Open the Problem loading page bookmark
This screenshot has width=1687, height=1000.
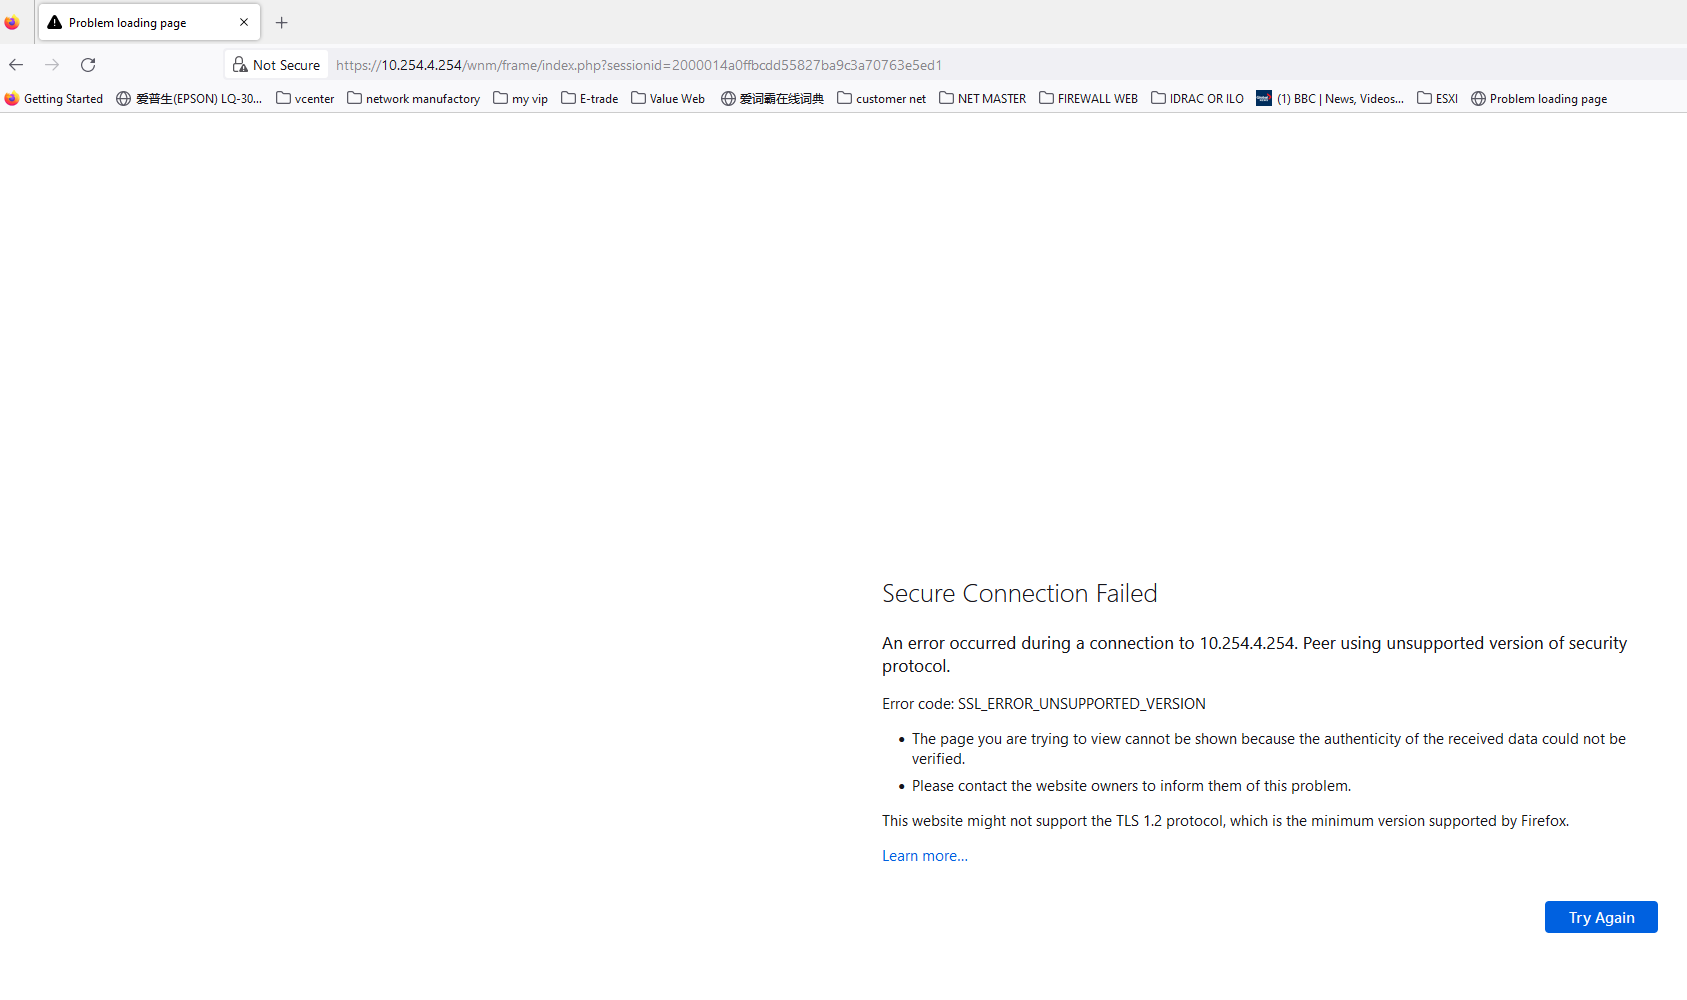point(1539,99)
